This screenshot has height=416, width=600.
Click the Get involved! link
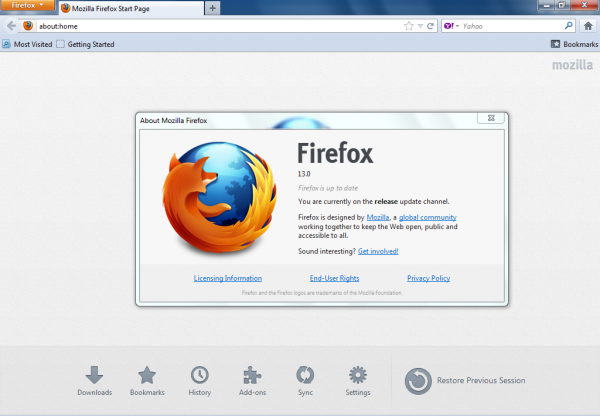coord(378,251)
